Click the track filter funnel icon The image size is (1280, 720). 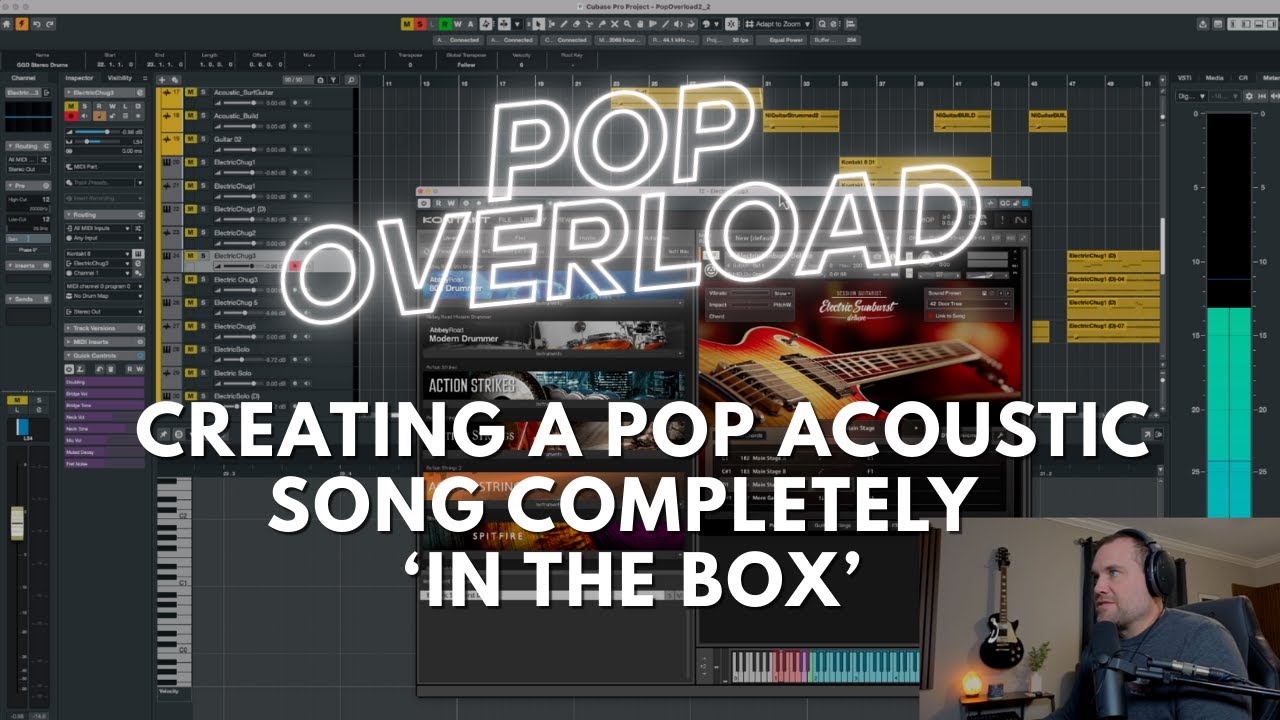pos(333,80)
